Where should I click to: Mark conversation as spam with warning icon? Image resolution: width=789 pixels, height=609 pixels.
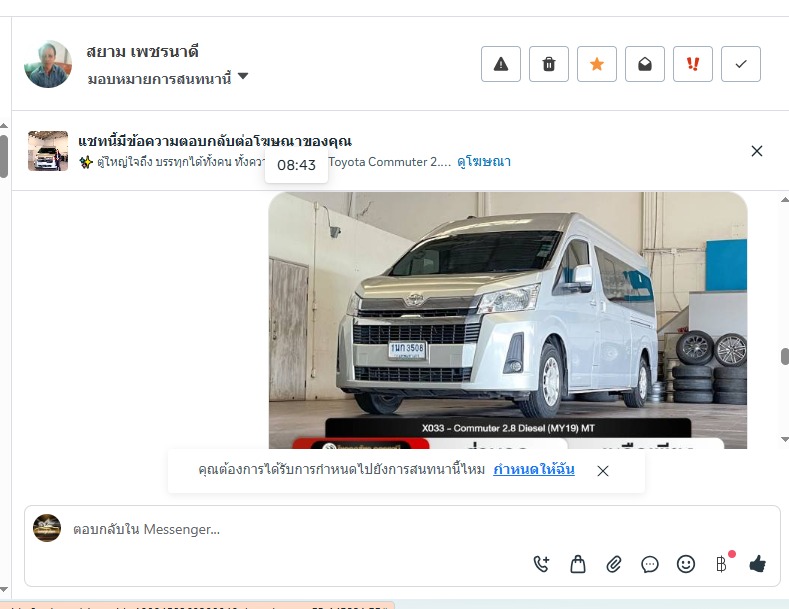pyautogui.click(x=501, y=64)
